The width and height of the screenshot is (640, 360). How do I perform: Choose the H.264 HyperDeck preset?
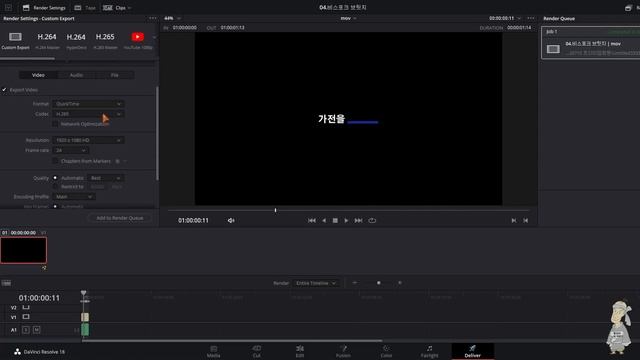click(76, 40)
